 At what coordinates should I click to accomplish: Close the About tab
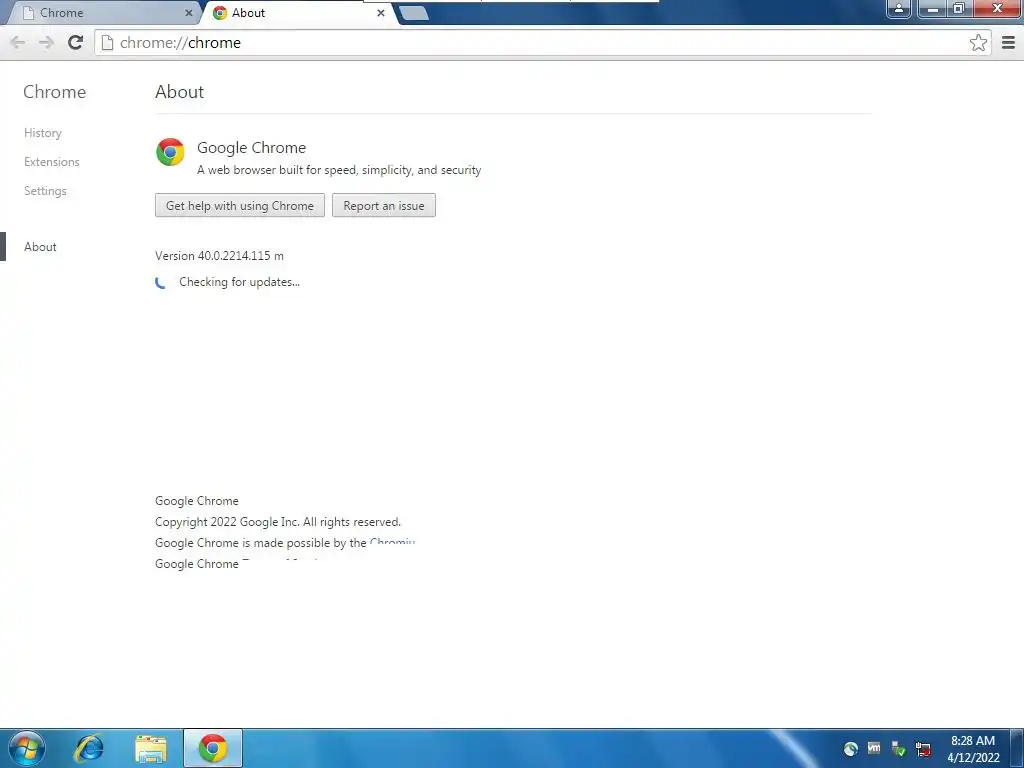pyautogui.click(x=381, y=13)
